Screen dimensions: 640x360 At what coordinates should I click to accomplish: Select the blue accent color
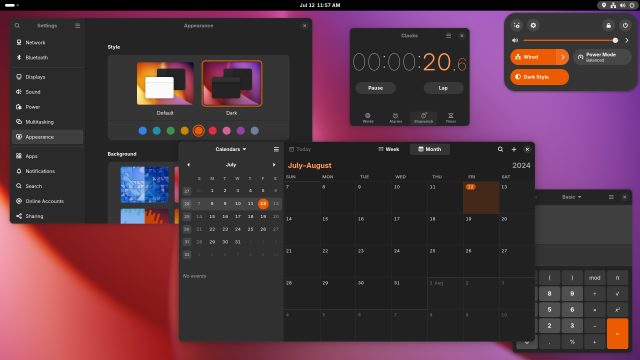pyautogui.click(x=143, y=131)
